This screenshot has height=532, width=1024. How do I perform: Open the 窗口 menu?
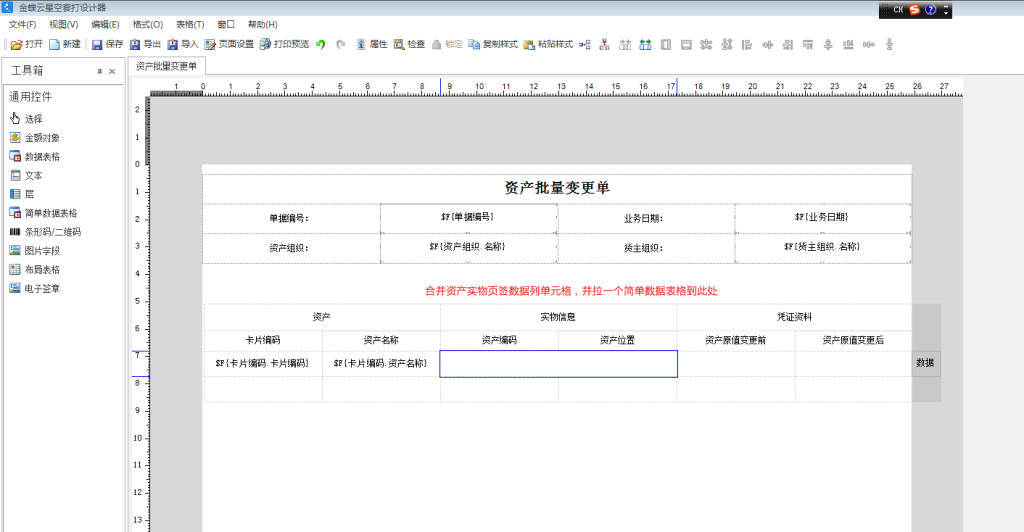coord(226,24)
